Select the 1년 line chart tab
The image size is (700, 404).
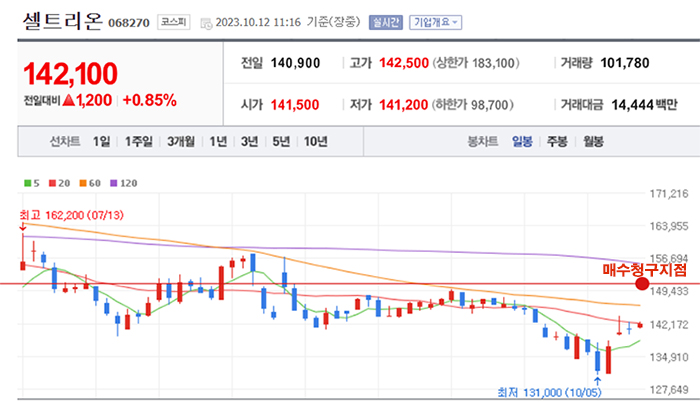click(x=218, y=142)
